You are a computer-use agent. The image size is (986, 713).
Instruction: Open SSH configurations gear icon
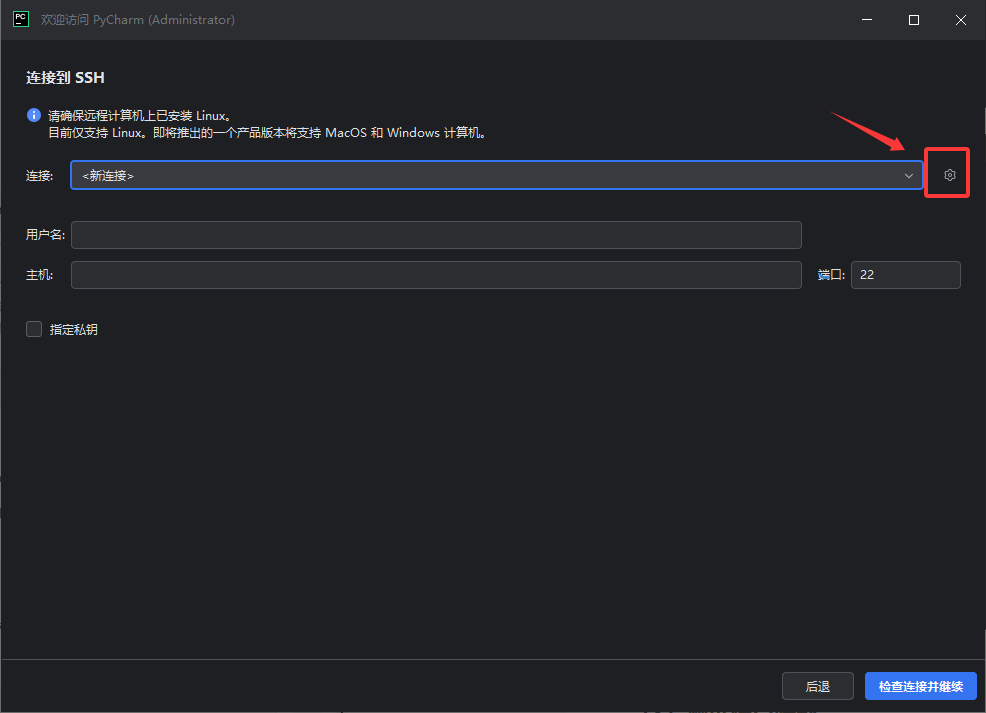(x=950, y=175)
